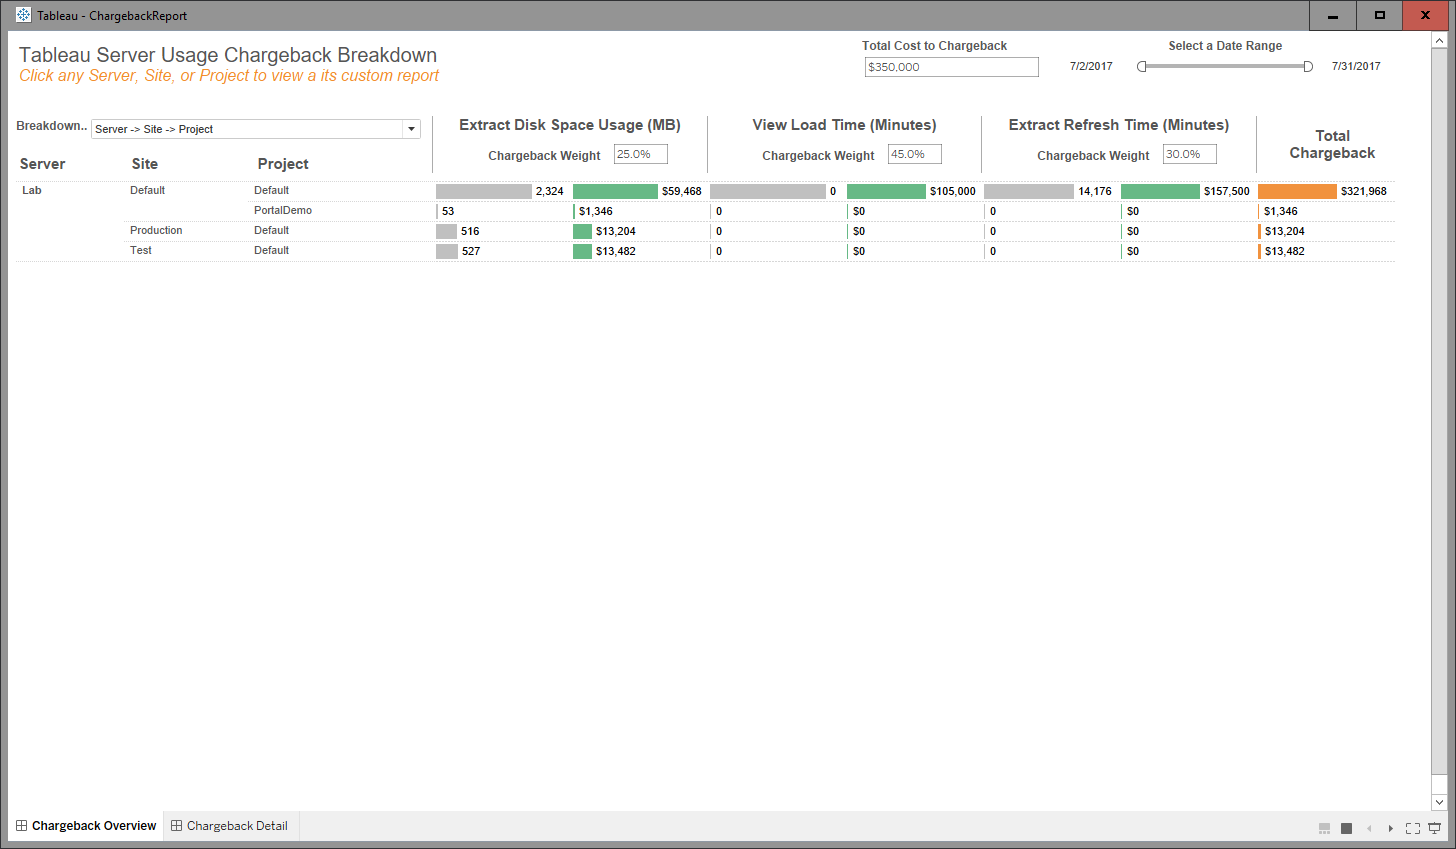The width and height of the screenshot is (1456, 849).
Task: Click the $13,482 Test total chargeback value
Action: [x=1285, y=251]
